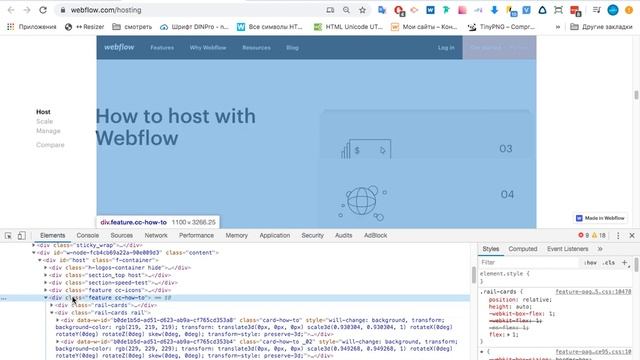
Task: Close the DevTools panel
Action: [632, 236]
